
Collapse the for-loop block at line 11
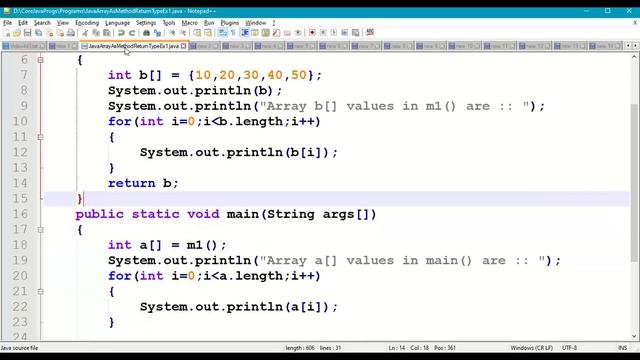pos(40,137)
